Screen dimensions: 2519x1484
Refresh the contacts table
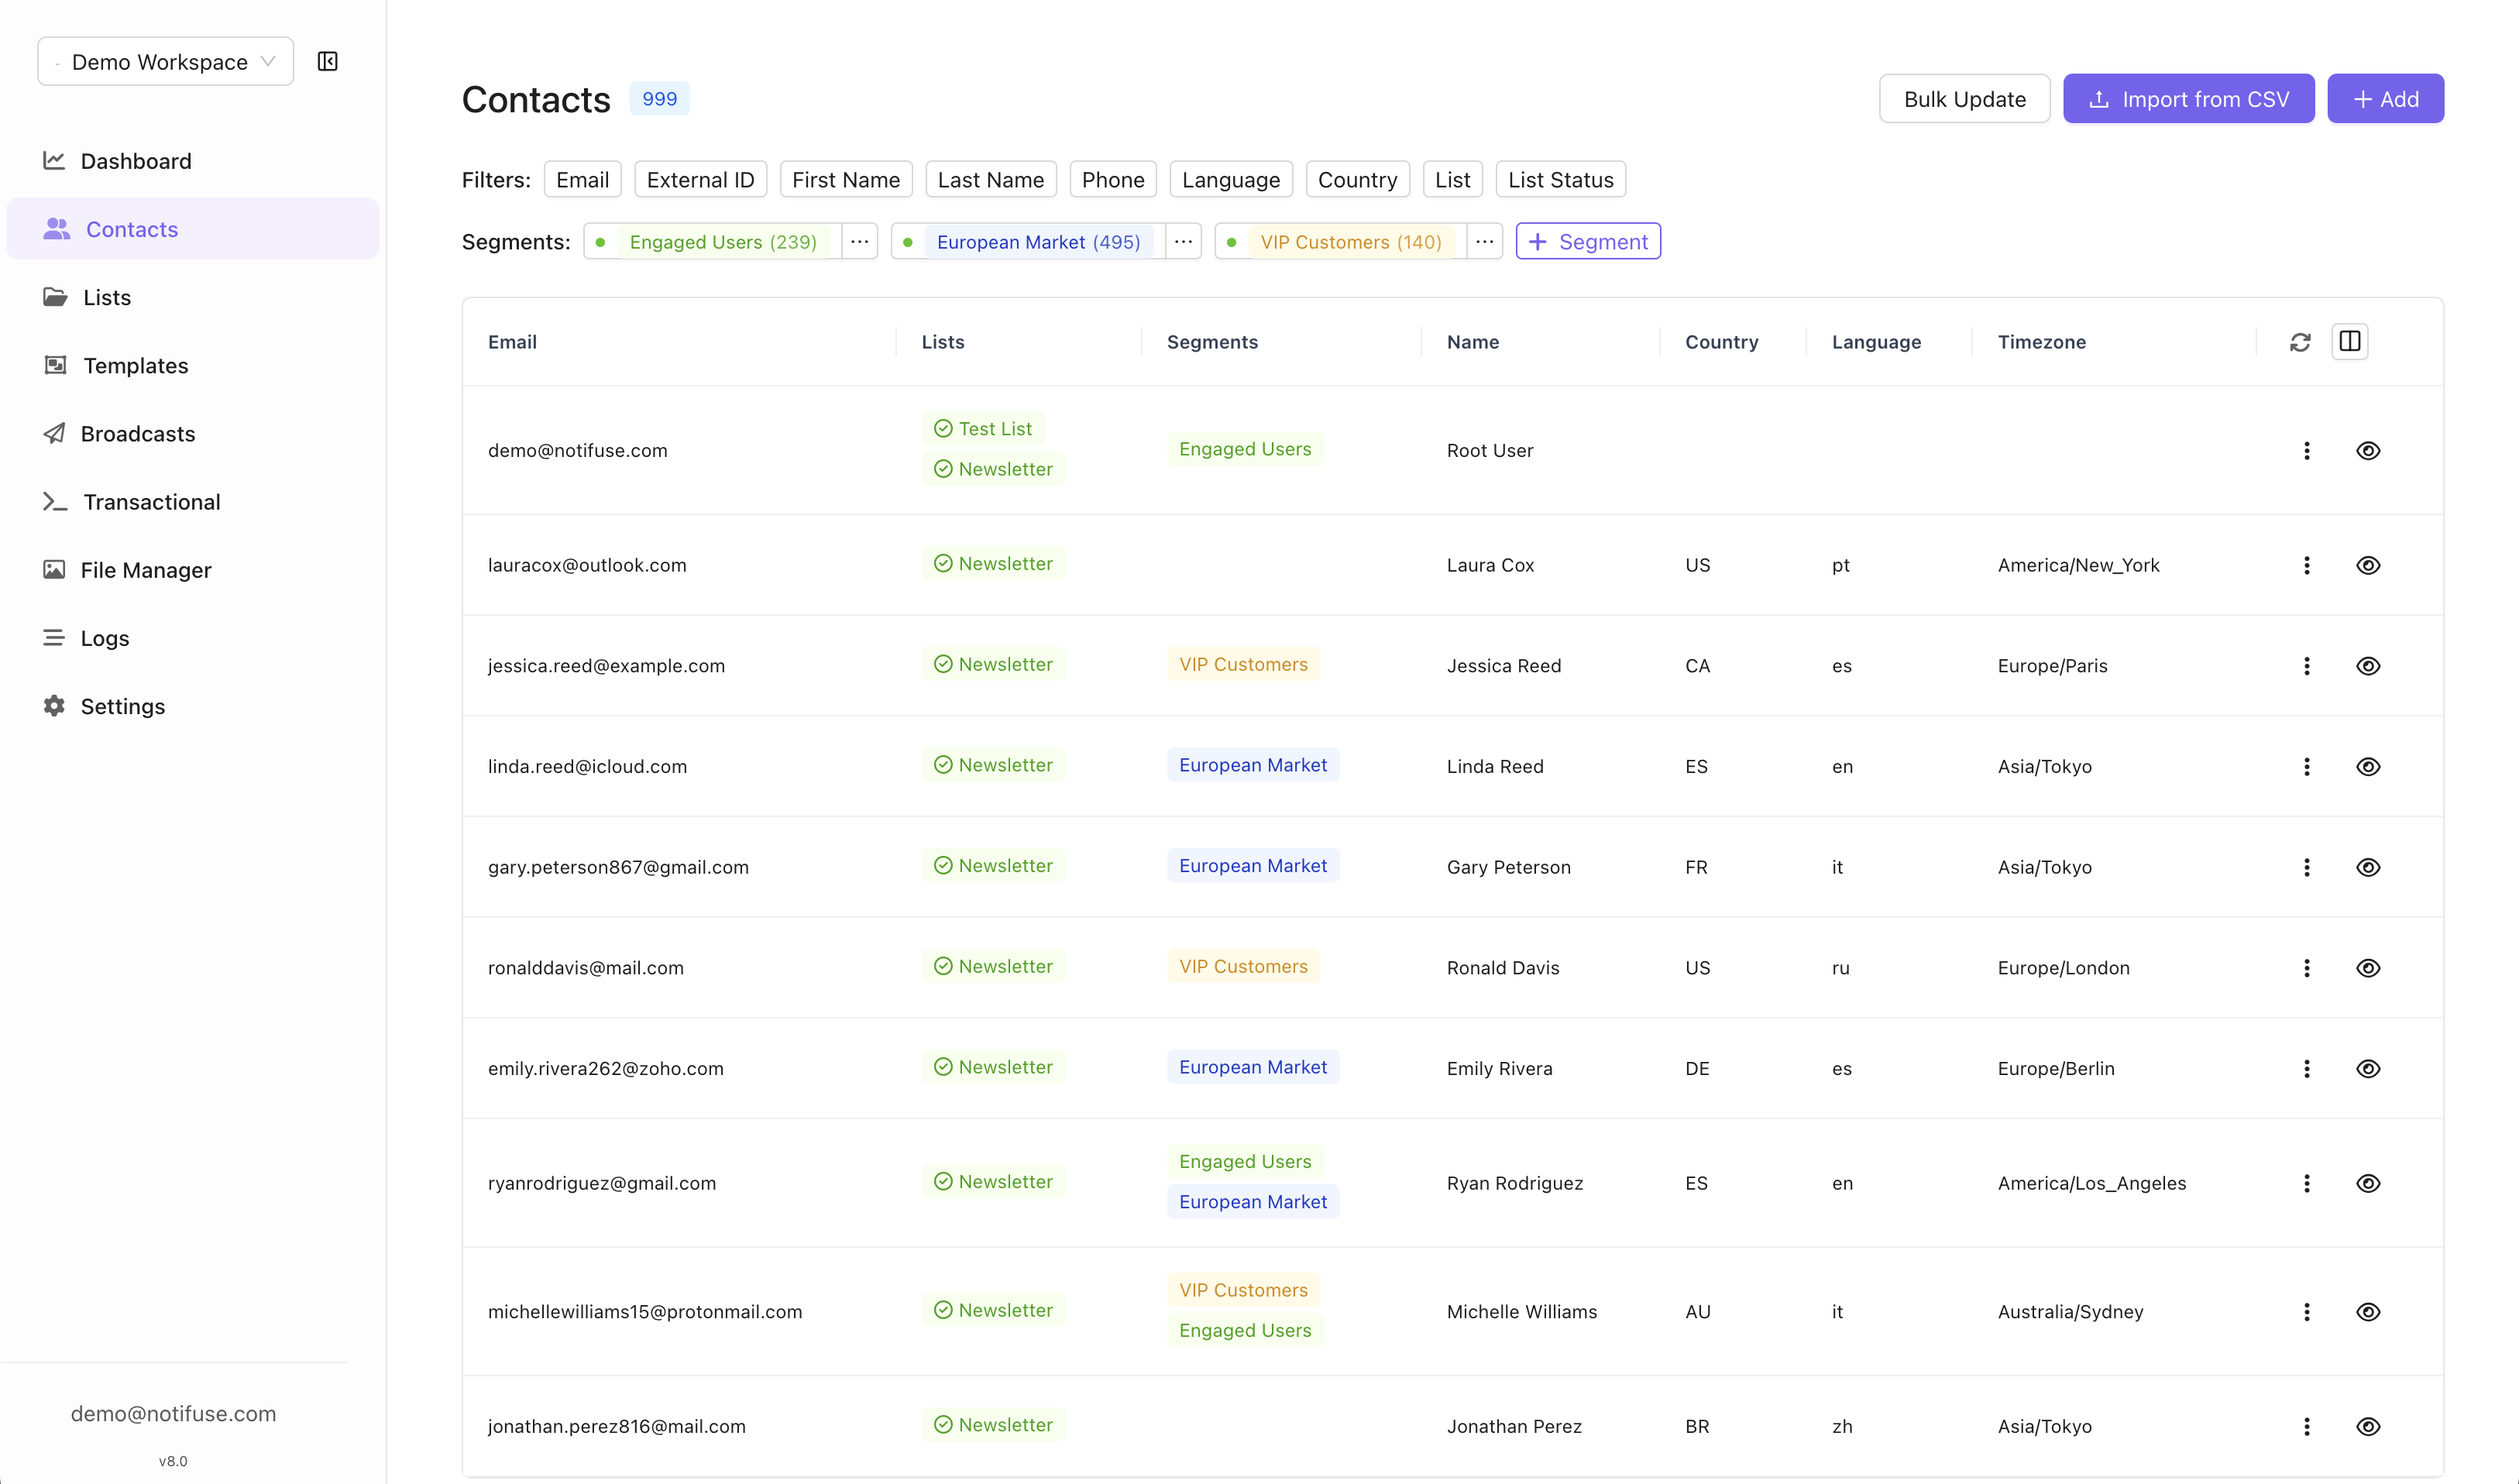click(x=2299, y=342)
